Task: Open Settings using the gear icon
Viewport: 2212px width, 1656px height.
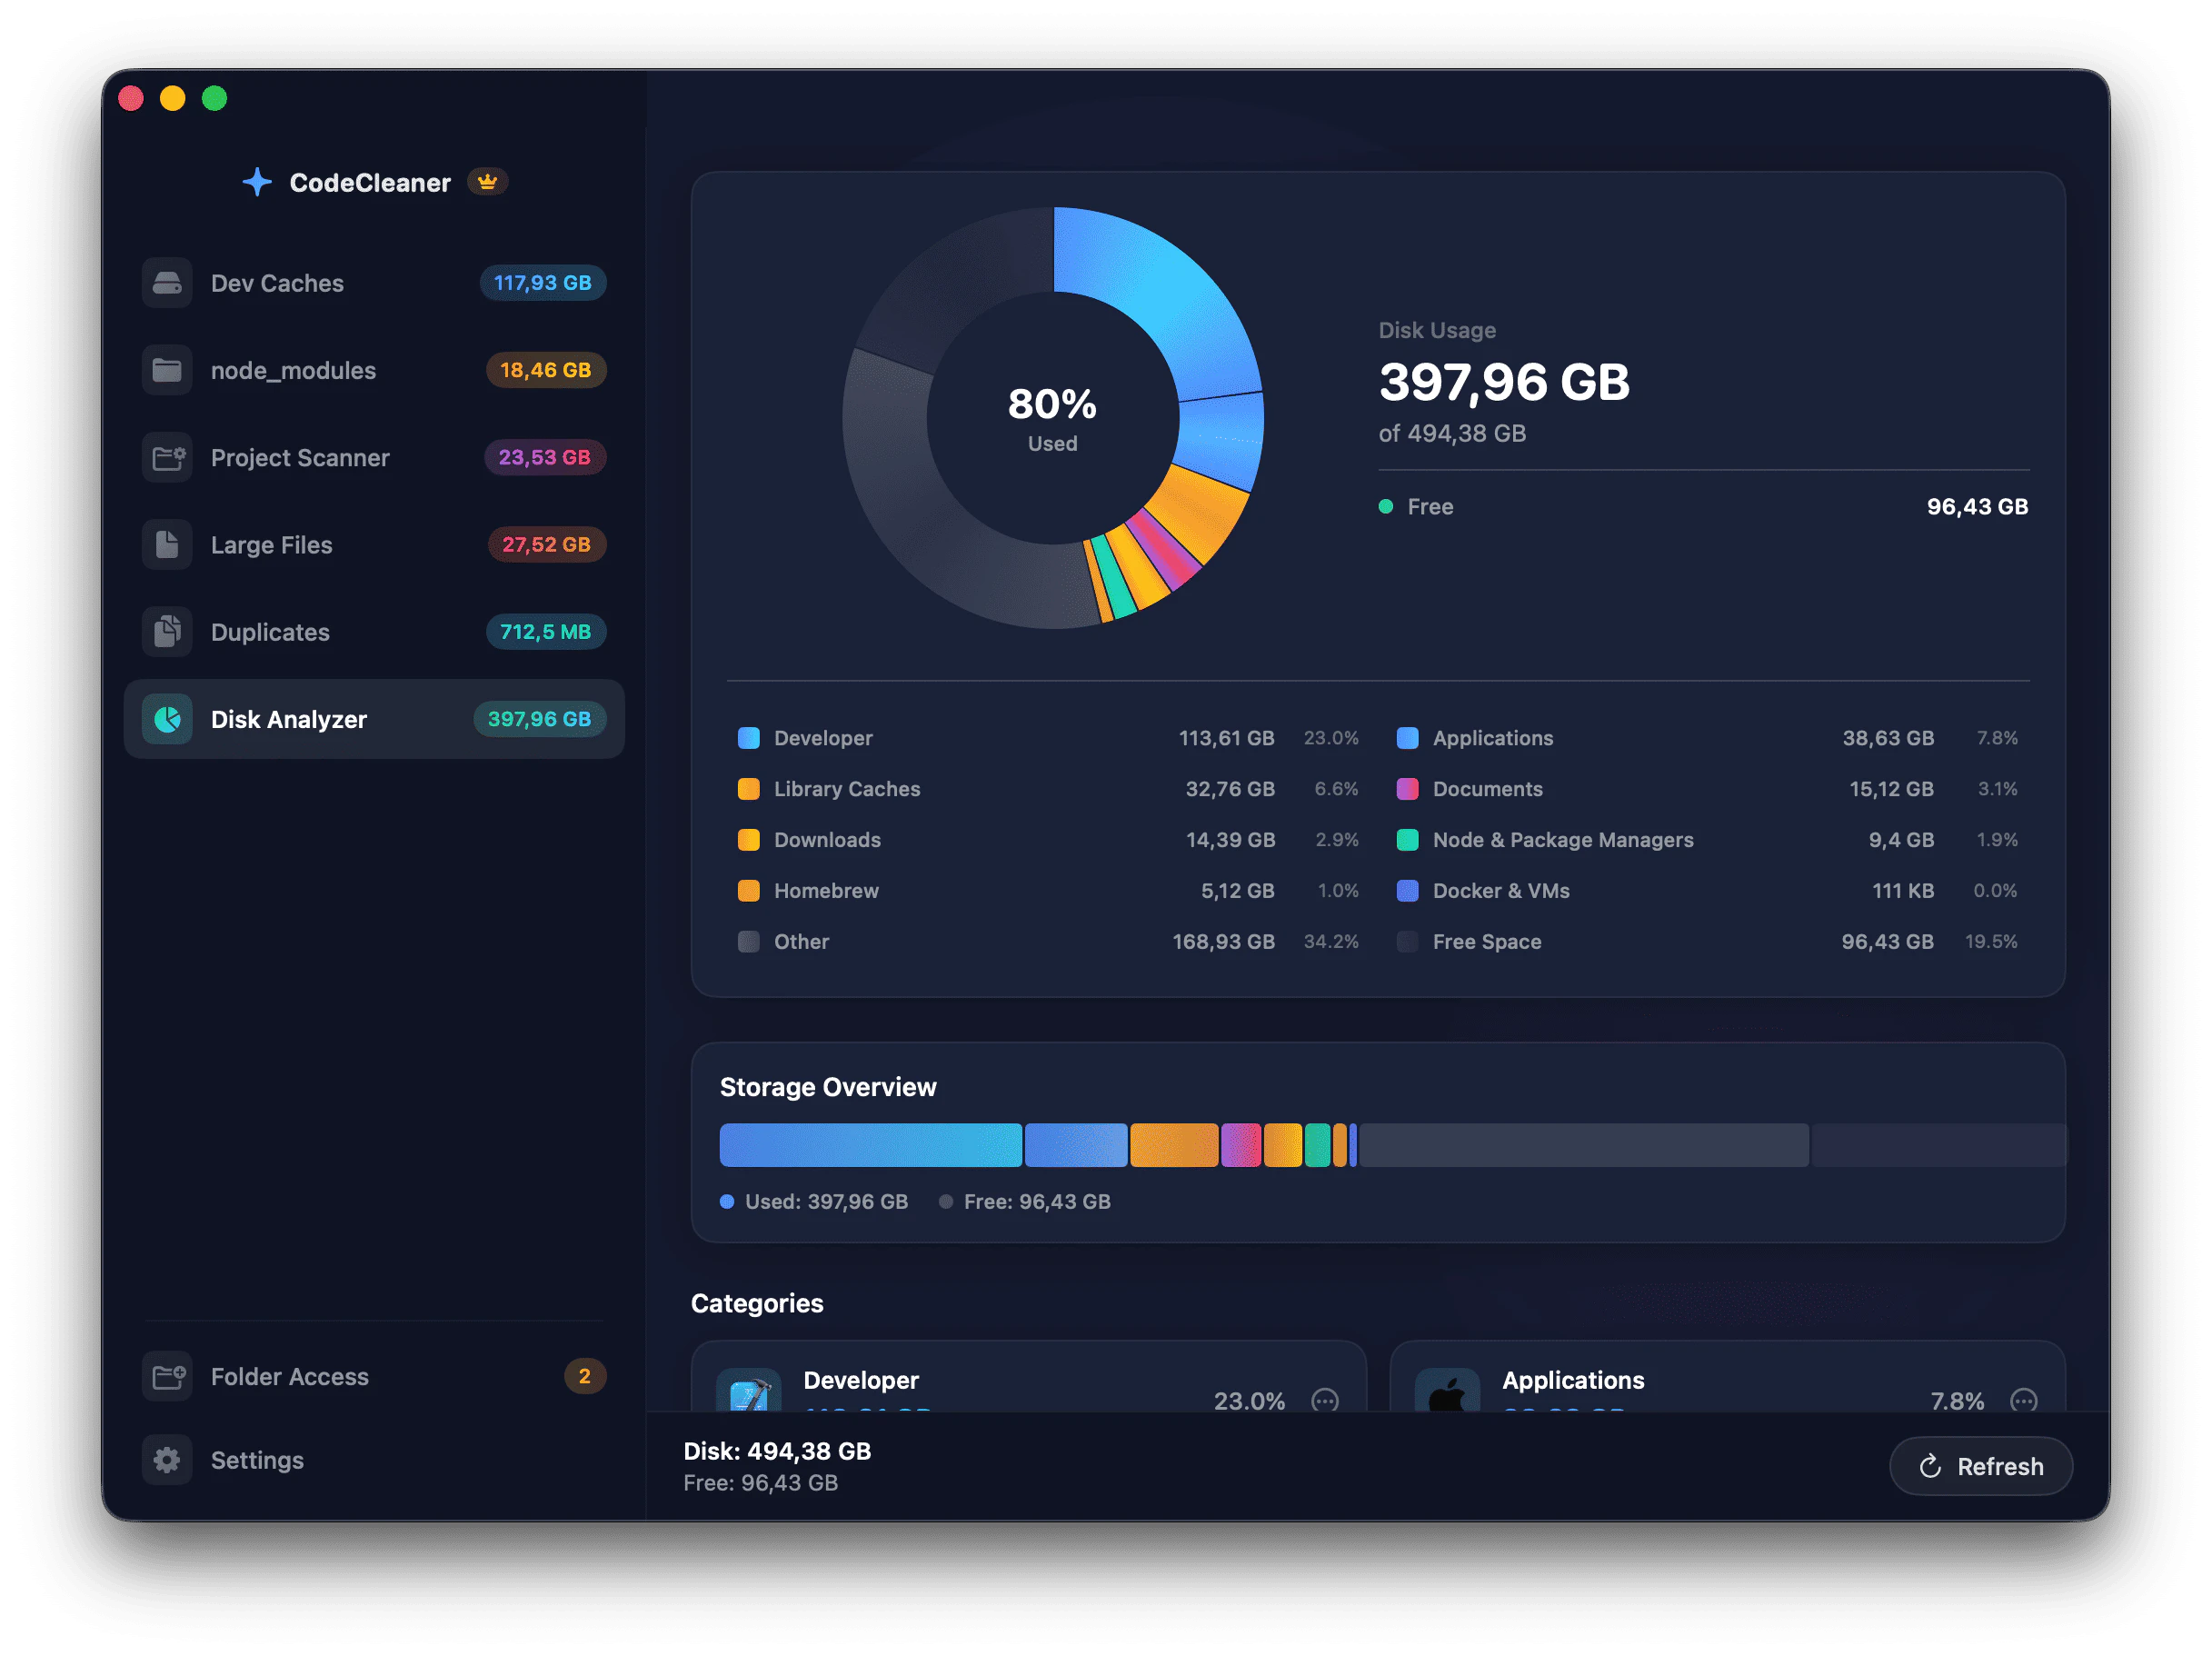Action: (x=168, y=1460)
